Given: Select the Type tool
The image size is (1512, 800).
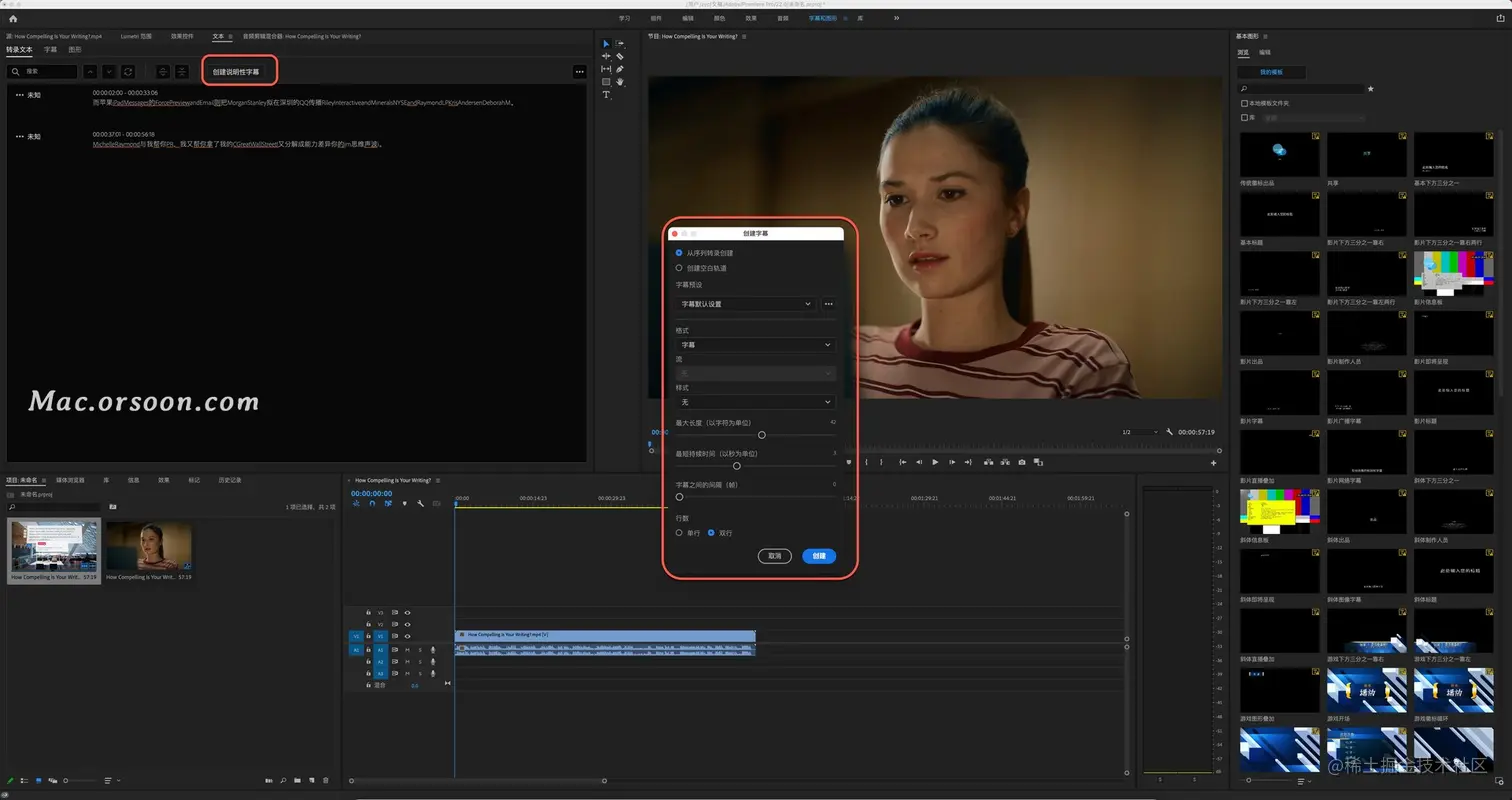Looking at the screenshot, I should 606,95.
